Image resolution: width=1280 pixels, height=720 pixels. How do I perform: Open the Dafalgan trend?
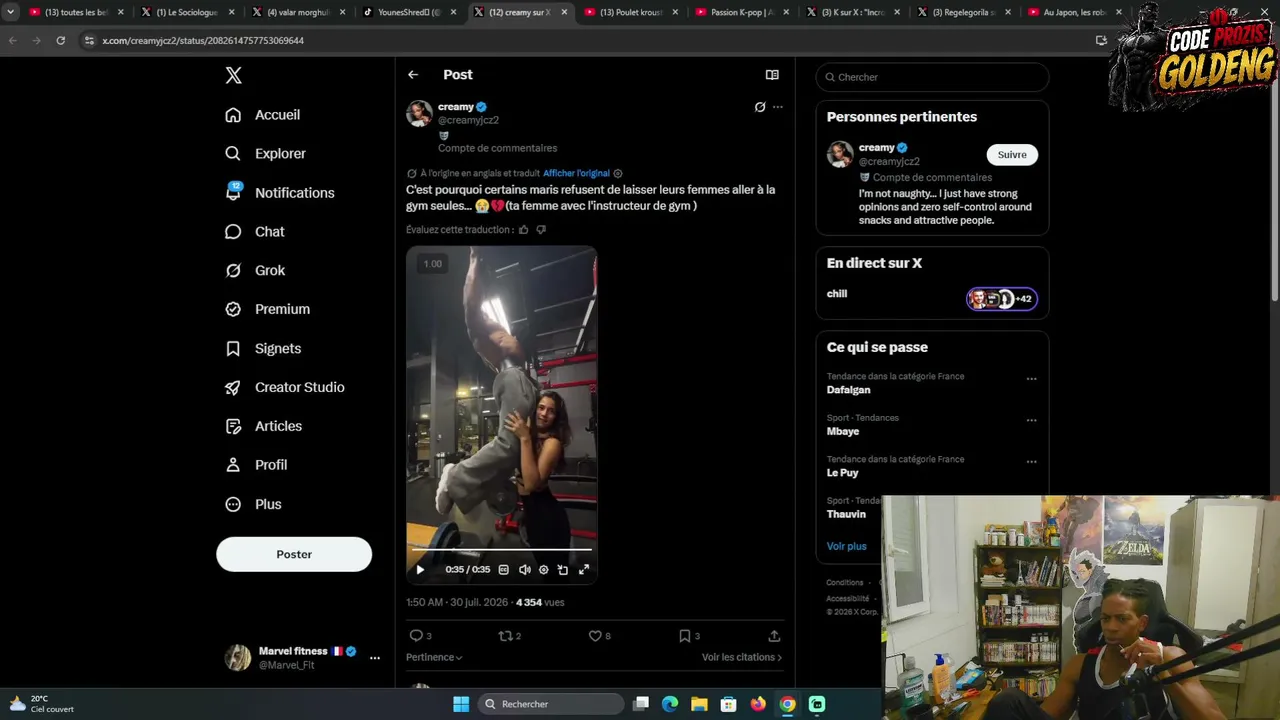coord(848,390)
